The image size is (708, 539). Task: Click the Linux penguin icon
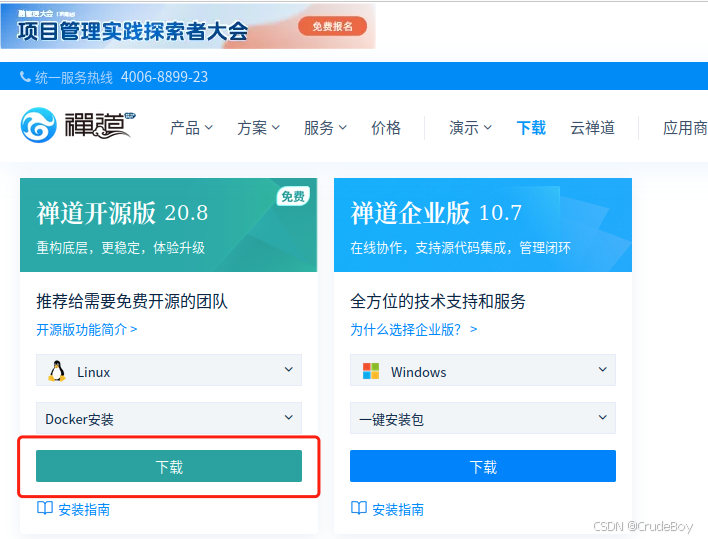click(57, 371)
